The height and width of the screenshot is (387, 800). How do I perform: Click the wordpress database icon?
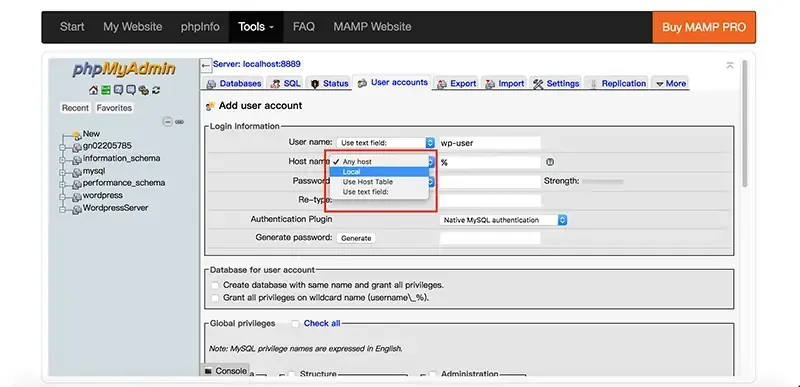77,197
